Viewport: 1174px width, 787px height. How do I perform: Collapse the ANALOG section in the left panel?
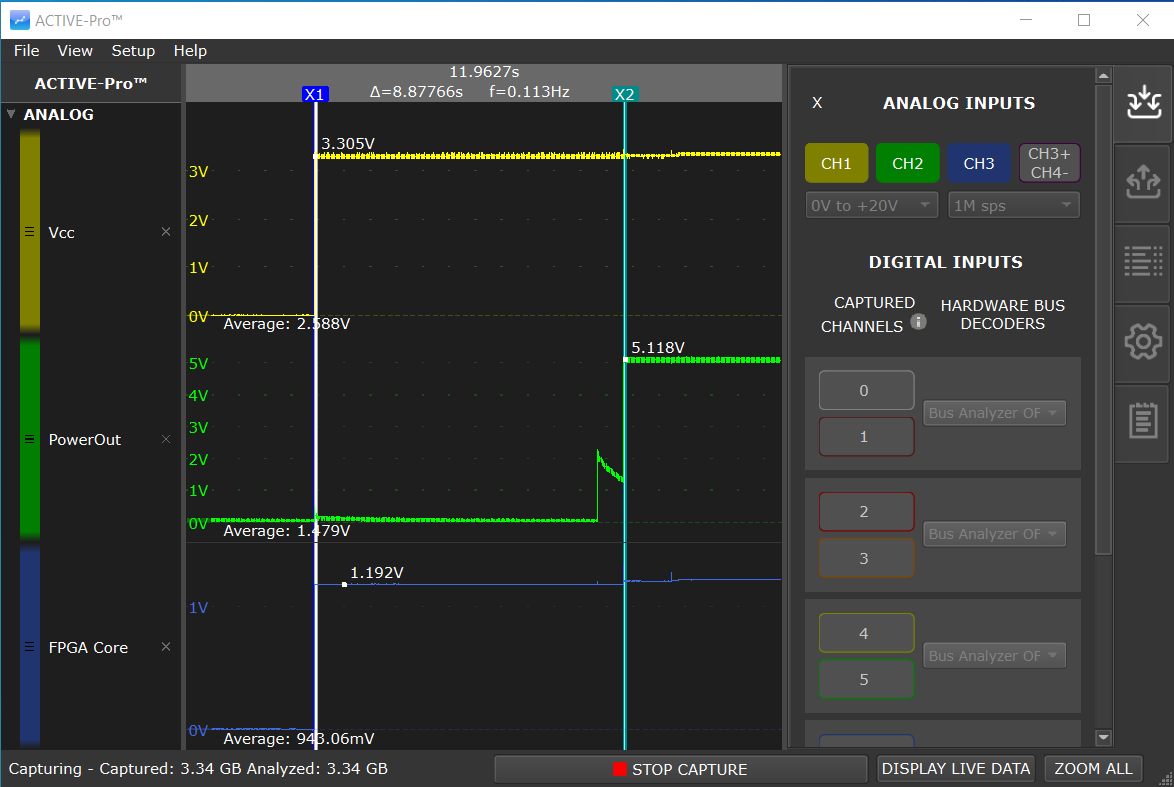click(10, 114)
